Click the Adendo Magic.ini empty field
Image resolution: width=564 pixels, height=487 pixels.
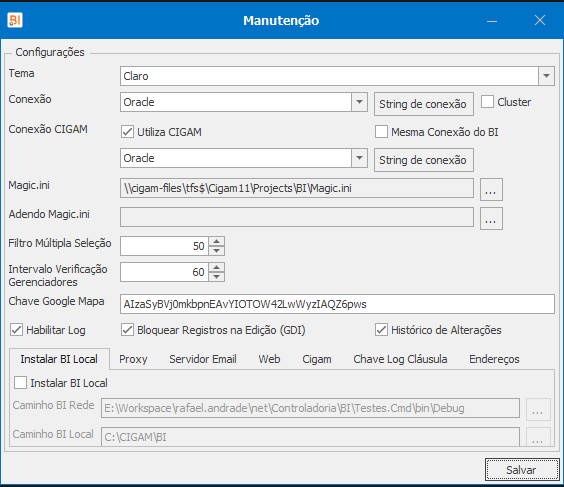(297, 217)
